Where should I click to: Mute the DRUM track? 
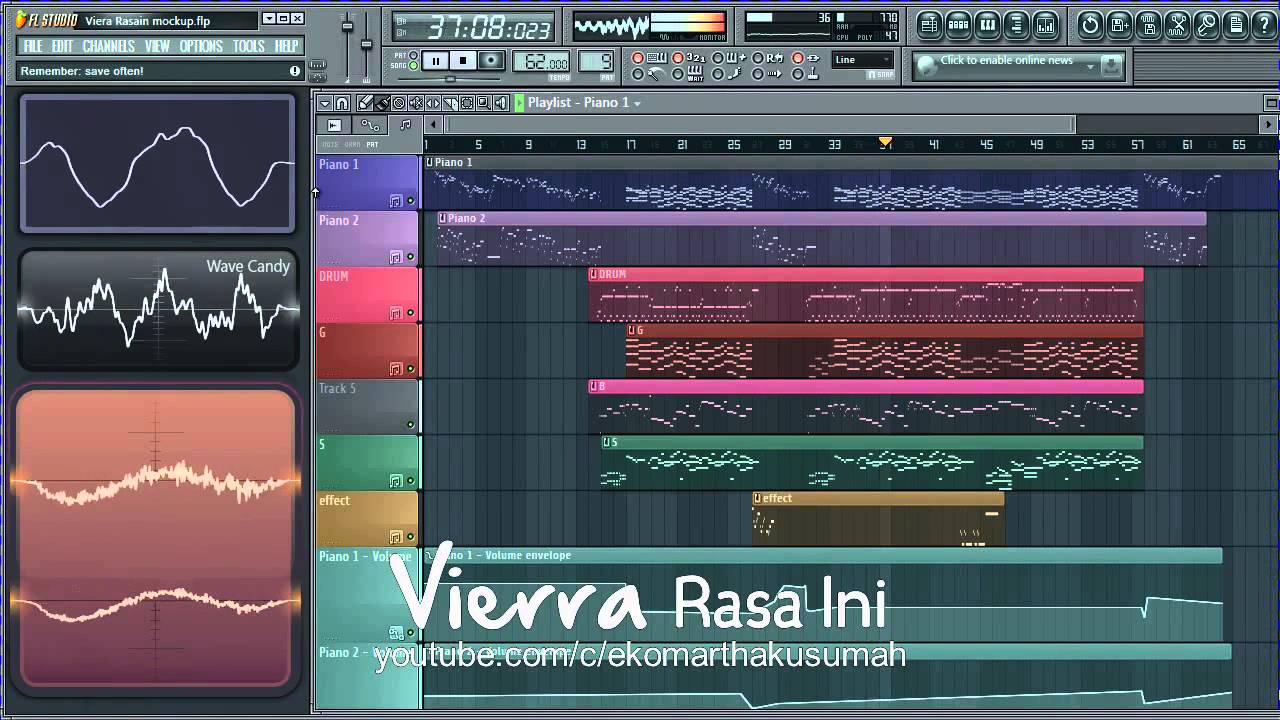tap(410, 313)
